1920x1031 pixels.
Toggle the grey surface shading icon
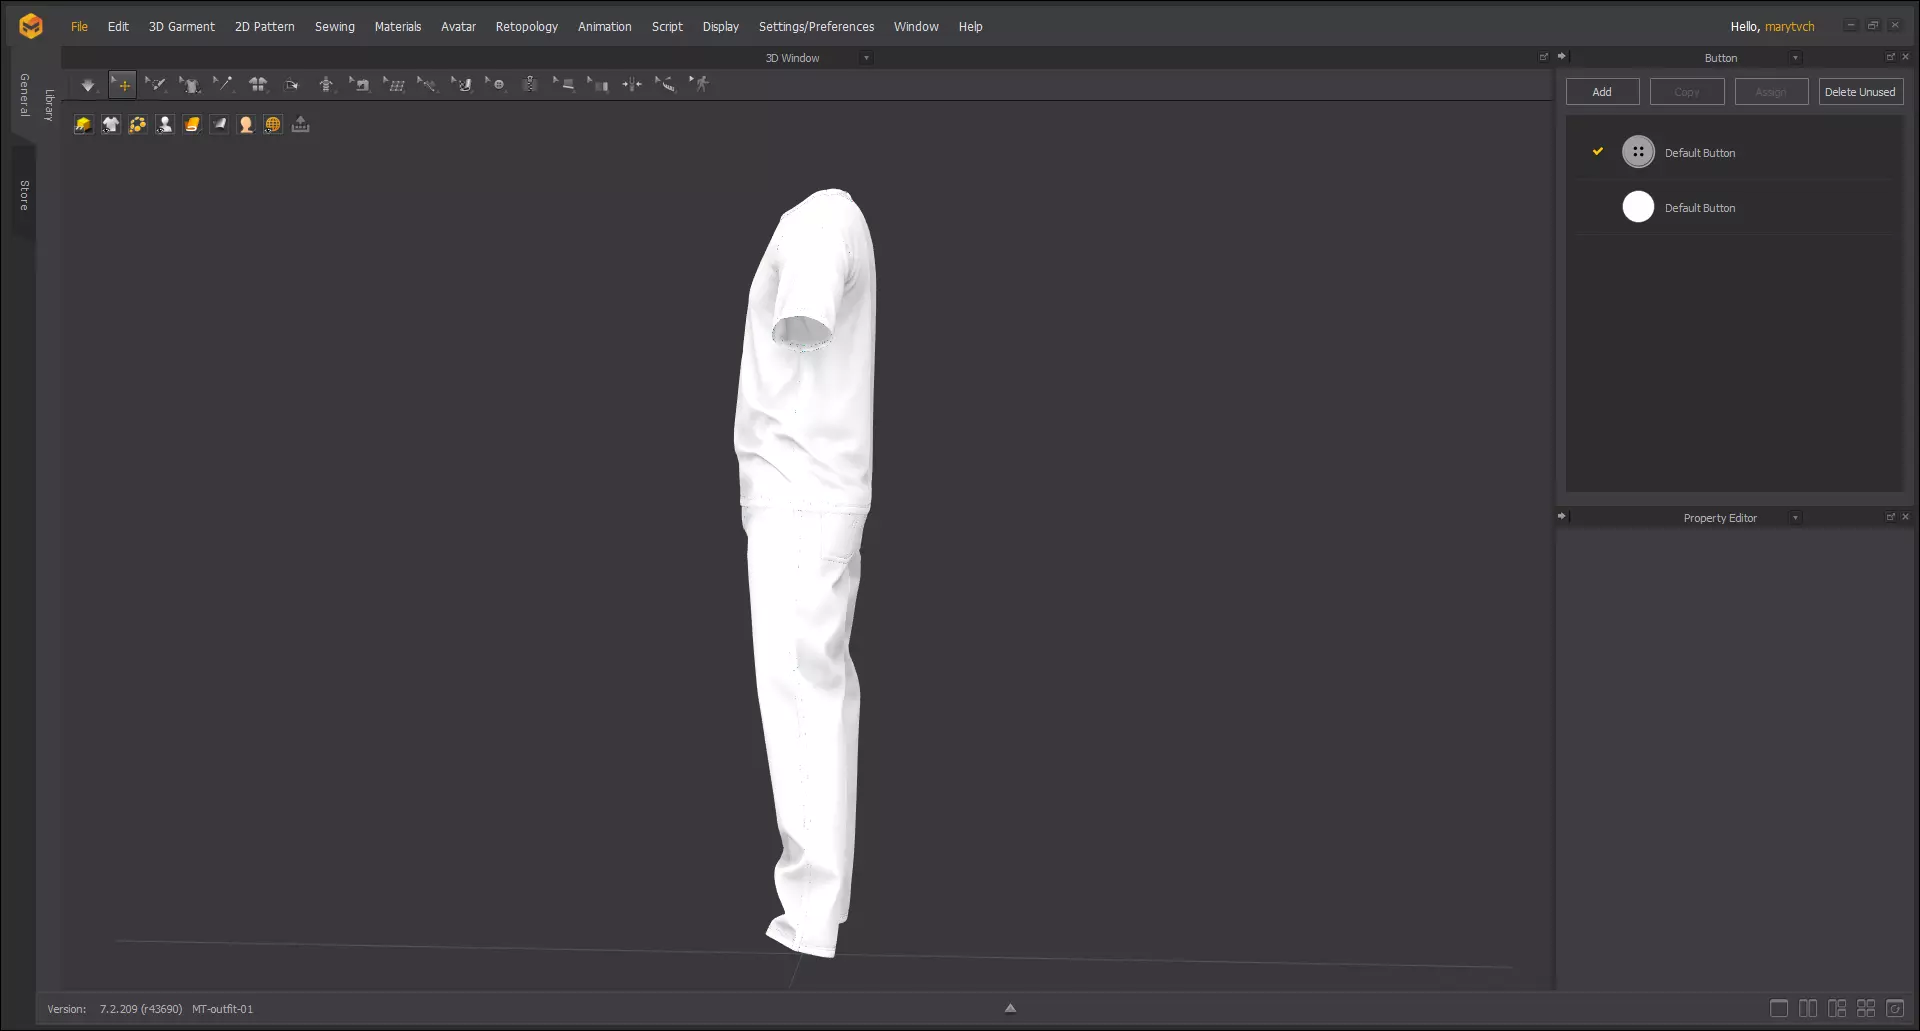pyautogui.click(x=219, y=124)
